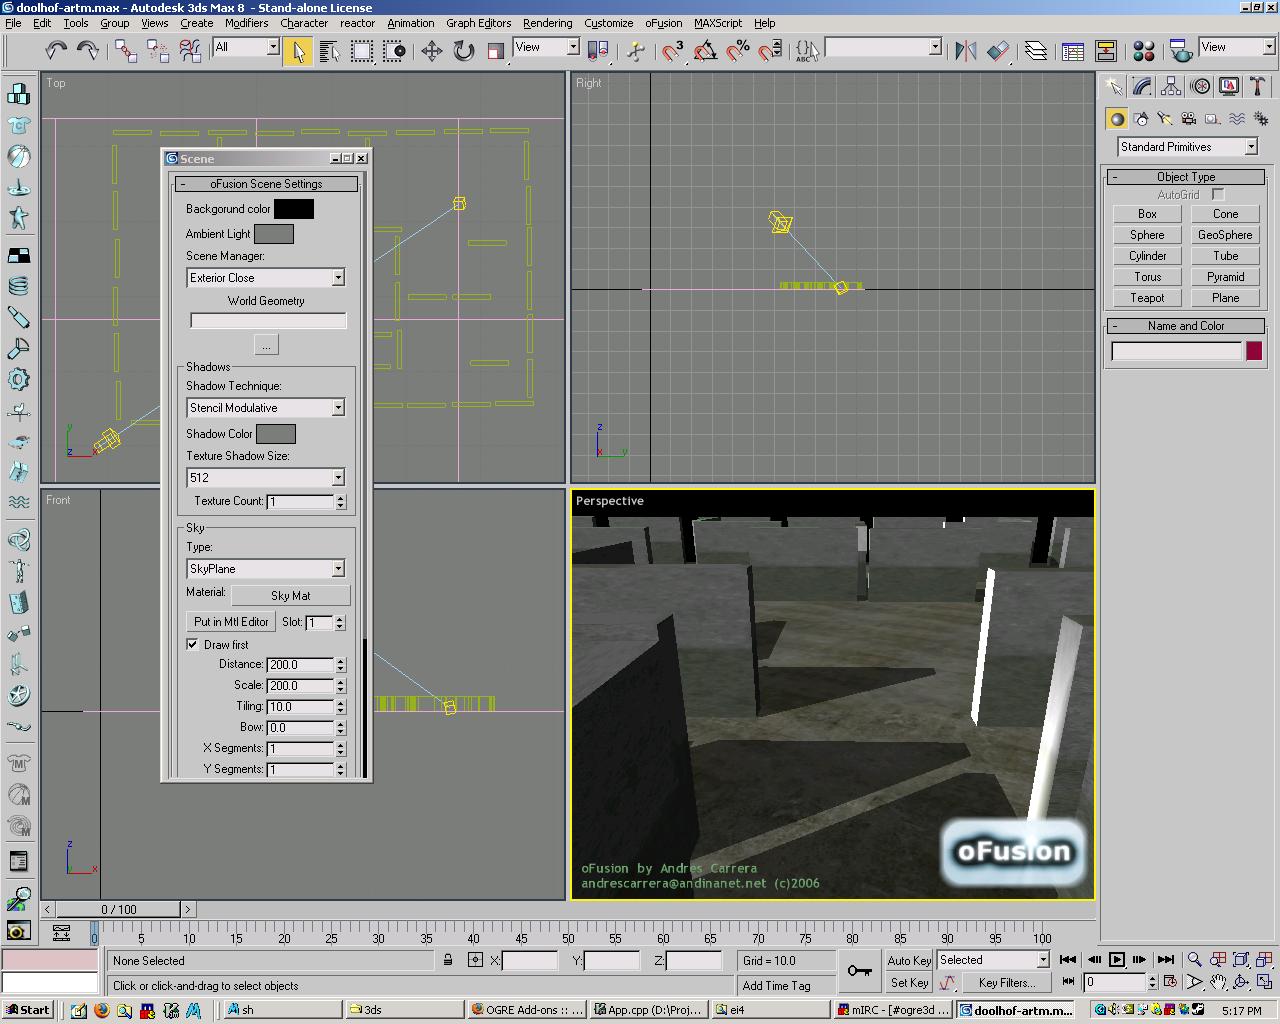Viewport: 1280px width, 1024px height.
Task: Choose the Select and Move tool
Action: [x=431, y=50]
